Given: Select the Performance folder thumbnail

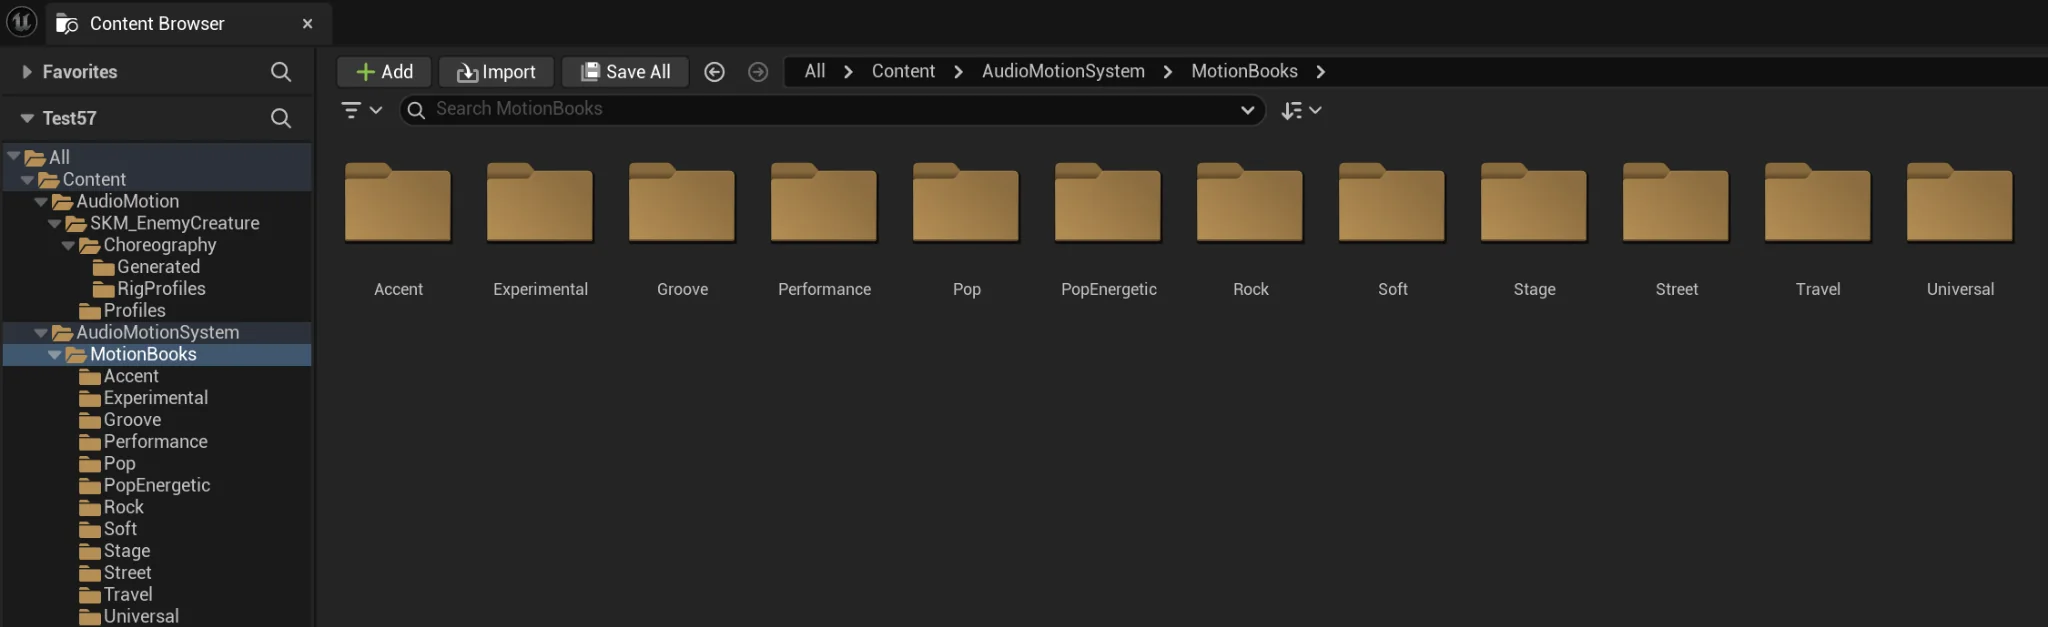Looking at the screenshot, I should pyautogui.click(x=824, y=203).
